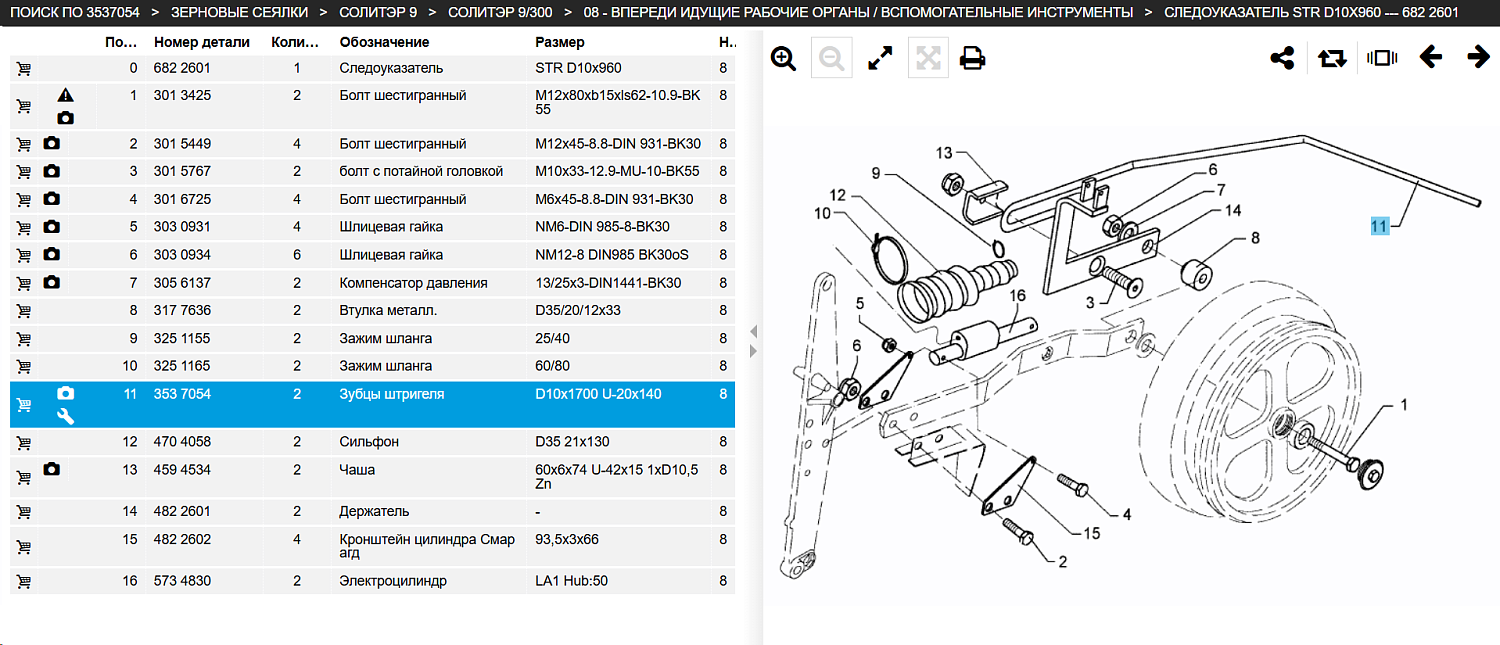Go to next diagram arrow
Viewport: 1500px width, 645px height.
point(1478,57)
